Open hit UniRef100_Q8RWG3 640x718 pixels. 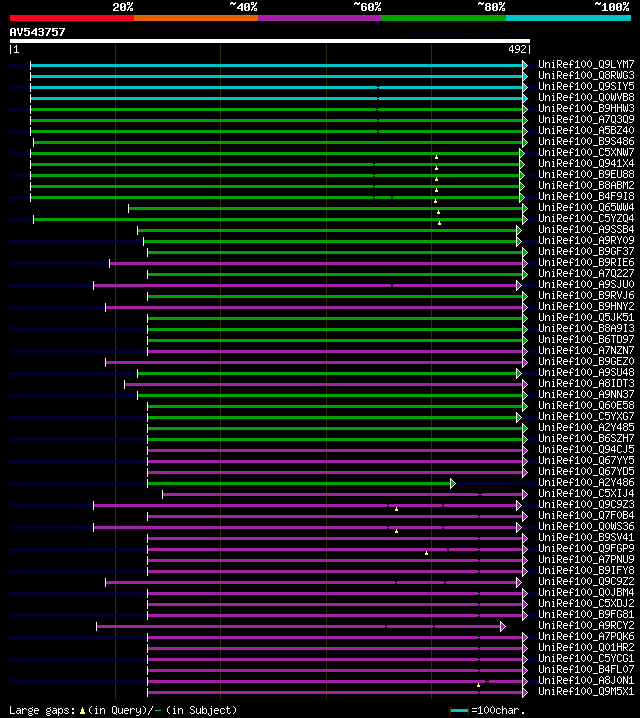pyautogui.click(x=586, y=76)
